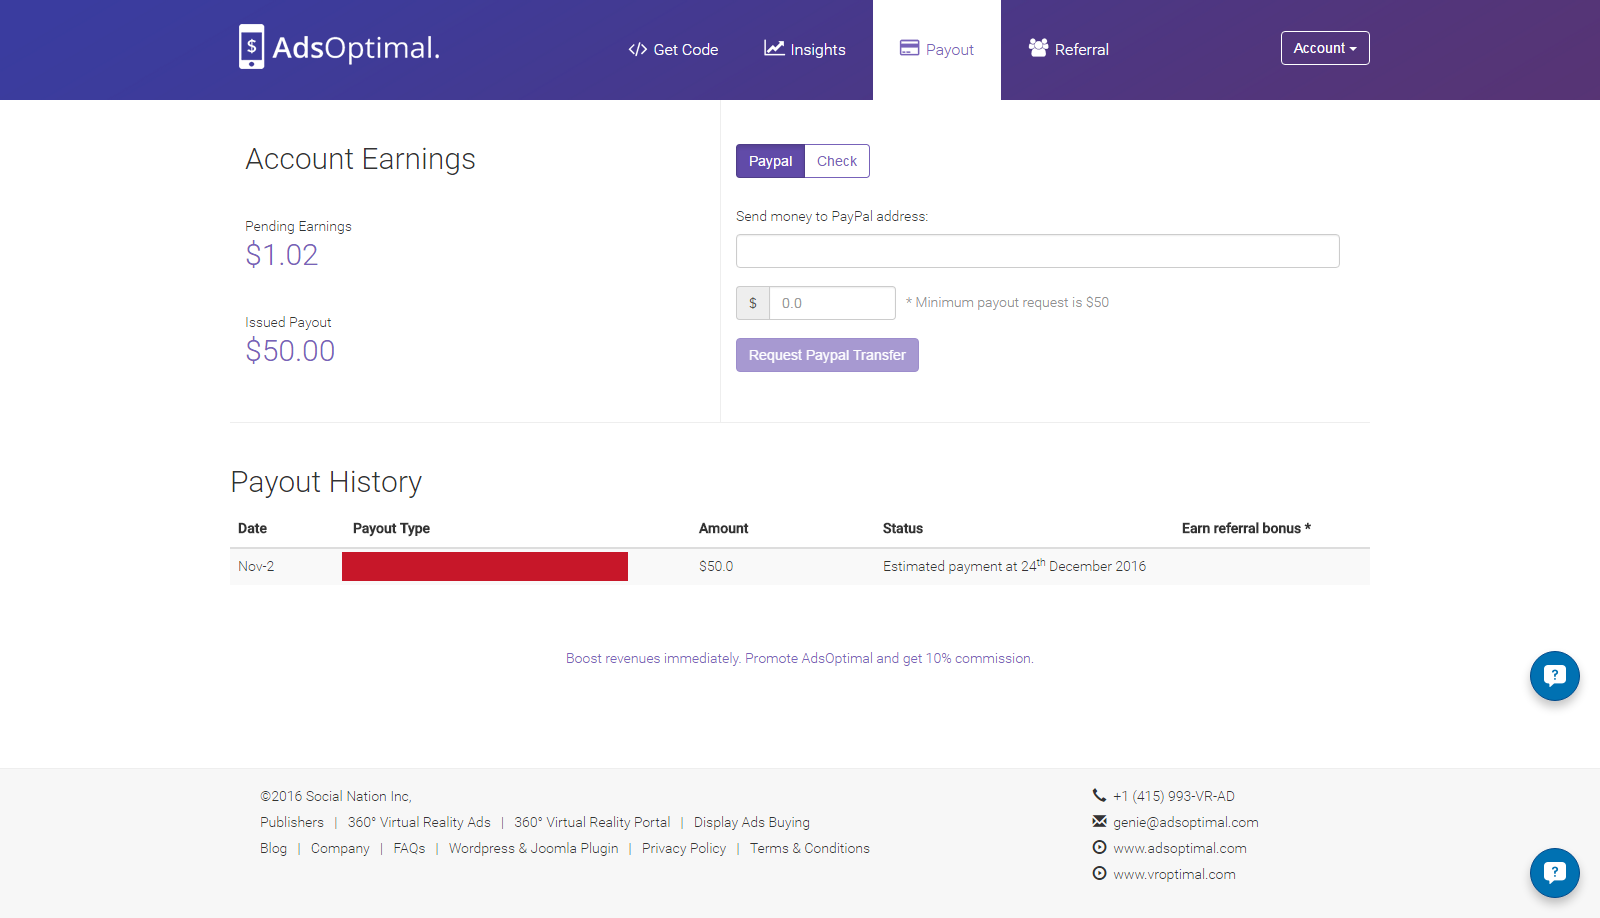Open Wordpress & Joomla Plugin link

click(x=533, y=848)
